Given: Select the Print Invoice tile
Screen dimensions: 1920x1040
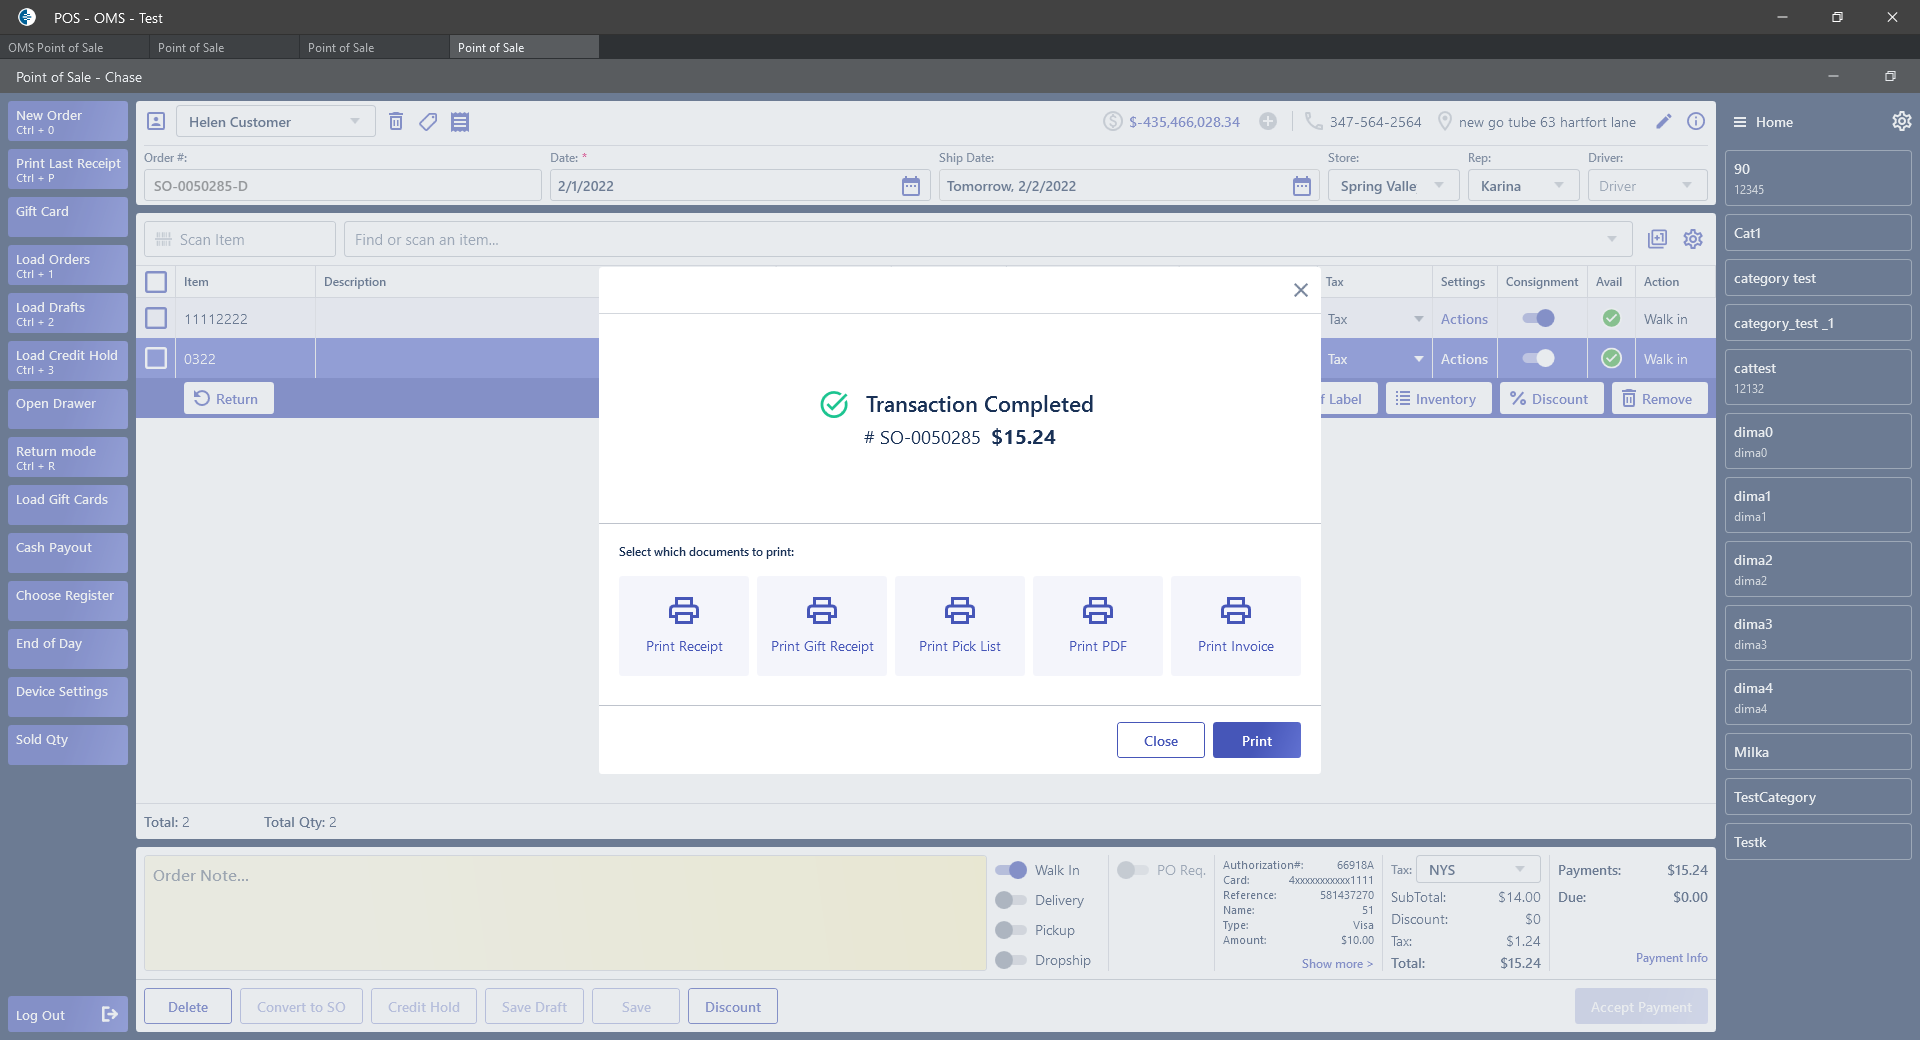Looking at the screenshot, I should click(1236, 626).
